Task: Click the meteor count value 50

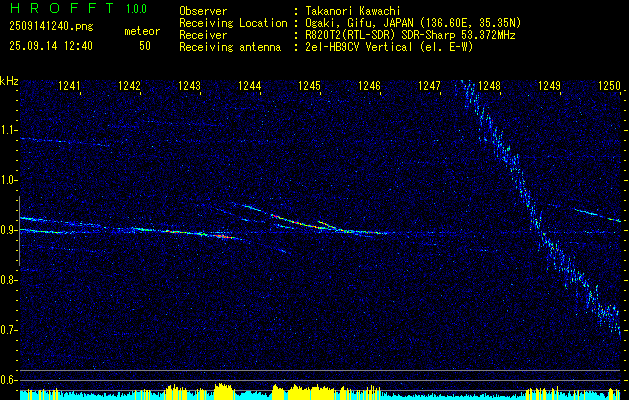Action: [145, 46]
